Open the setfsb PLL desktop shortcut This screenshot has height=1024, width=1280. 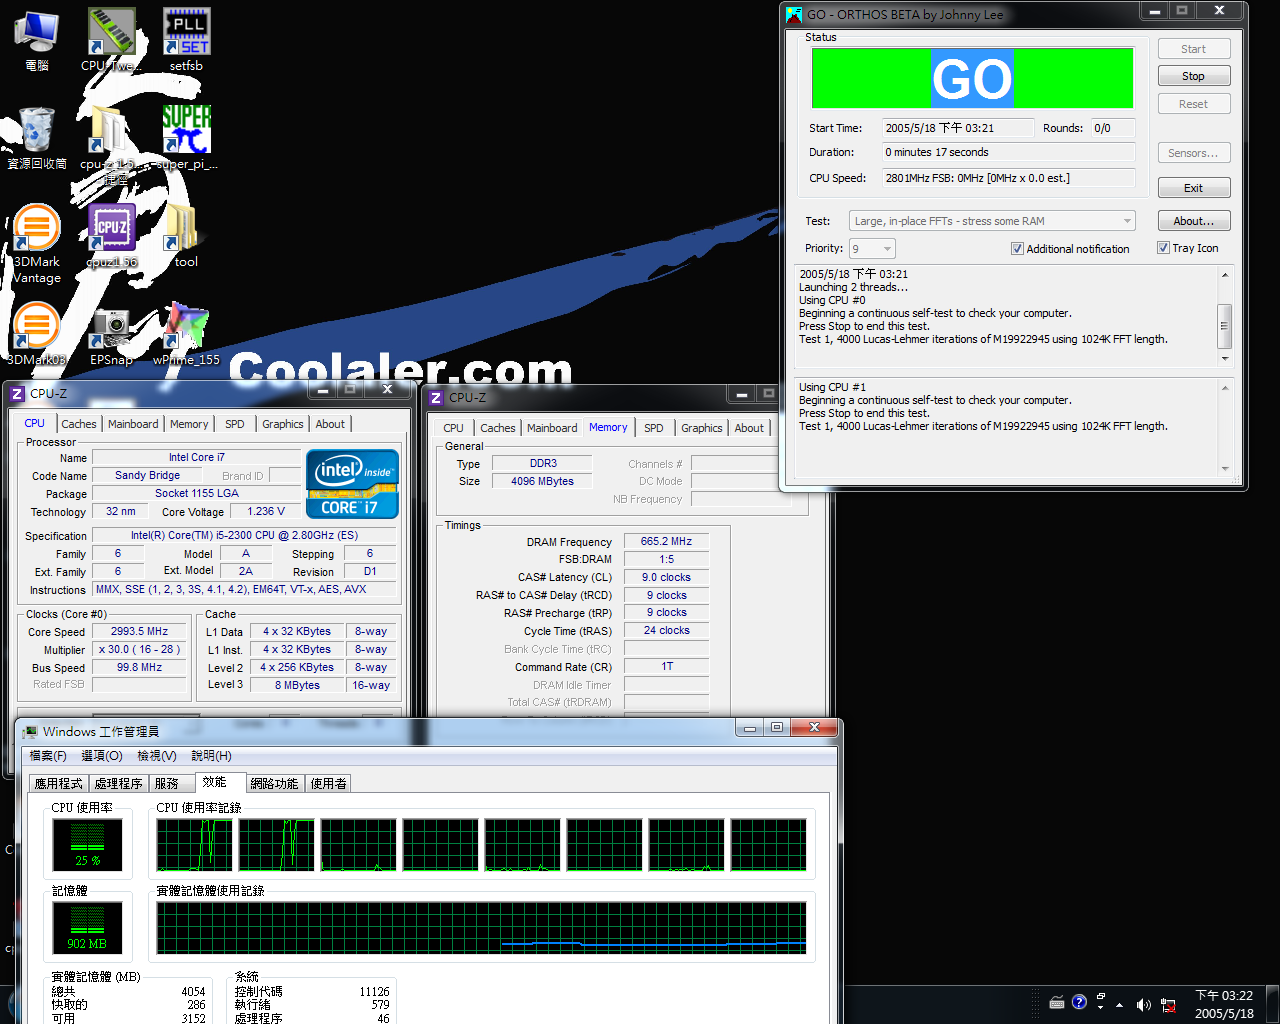click(x=186, y=40)
